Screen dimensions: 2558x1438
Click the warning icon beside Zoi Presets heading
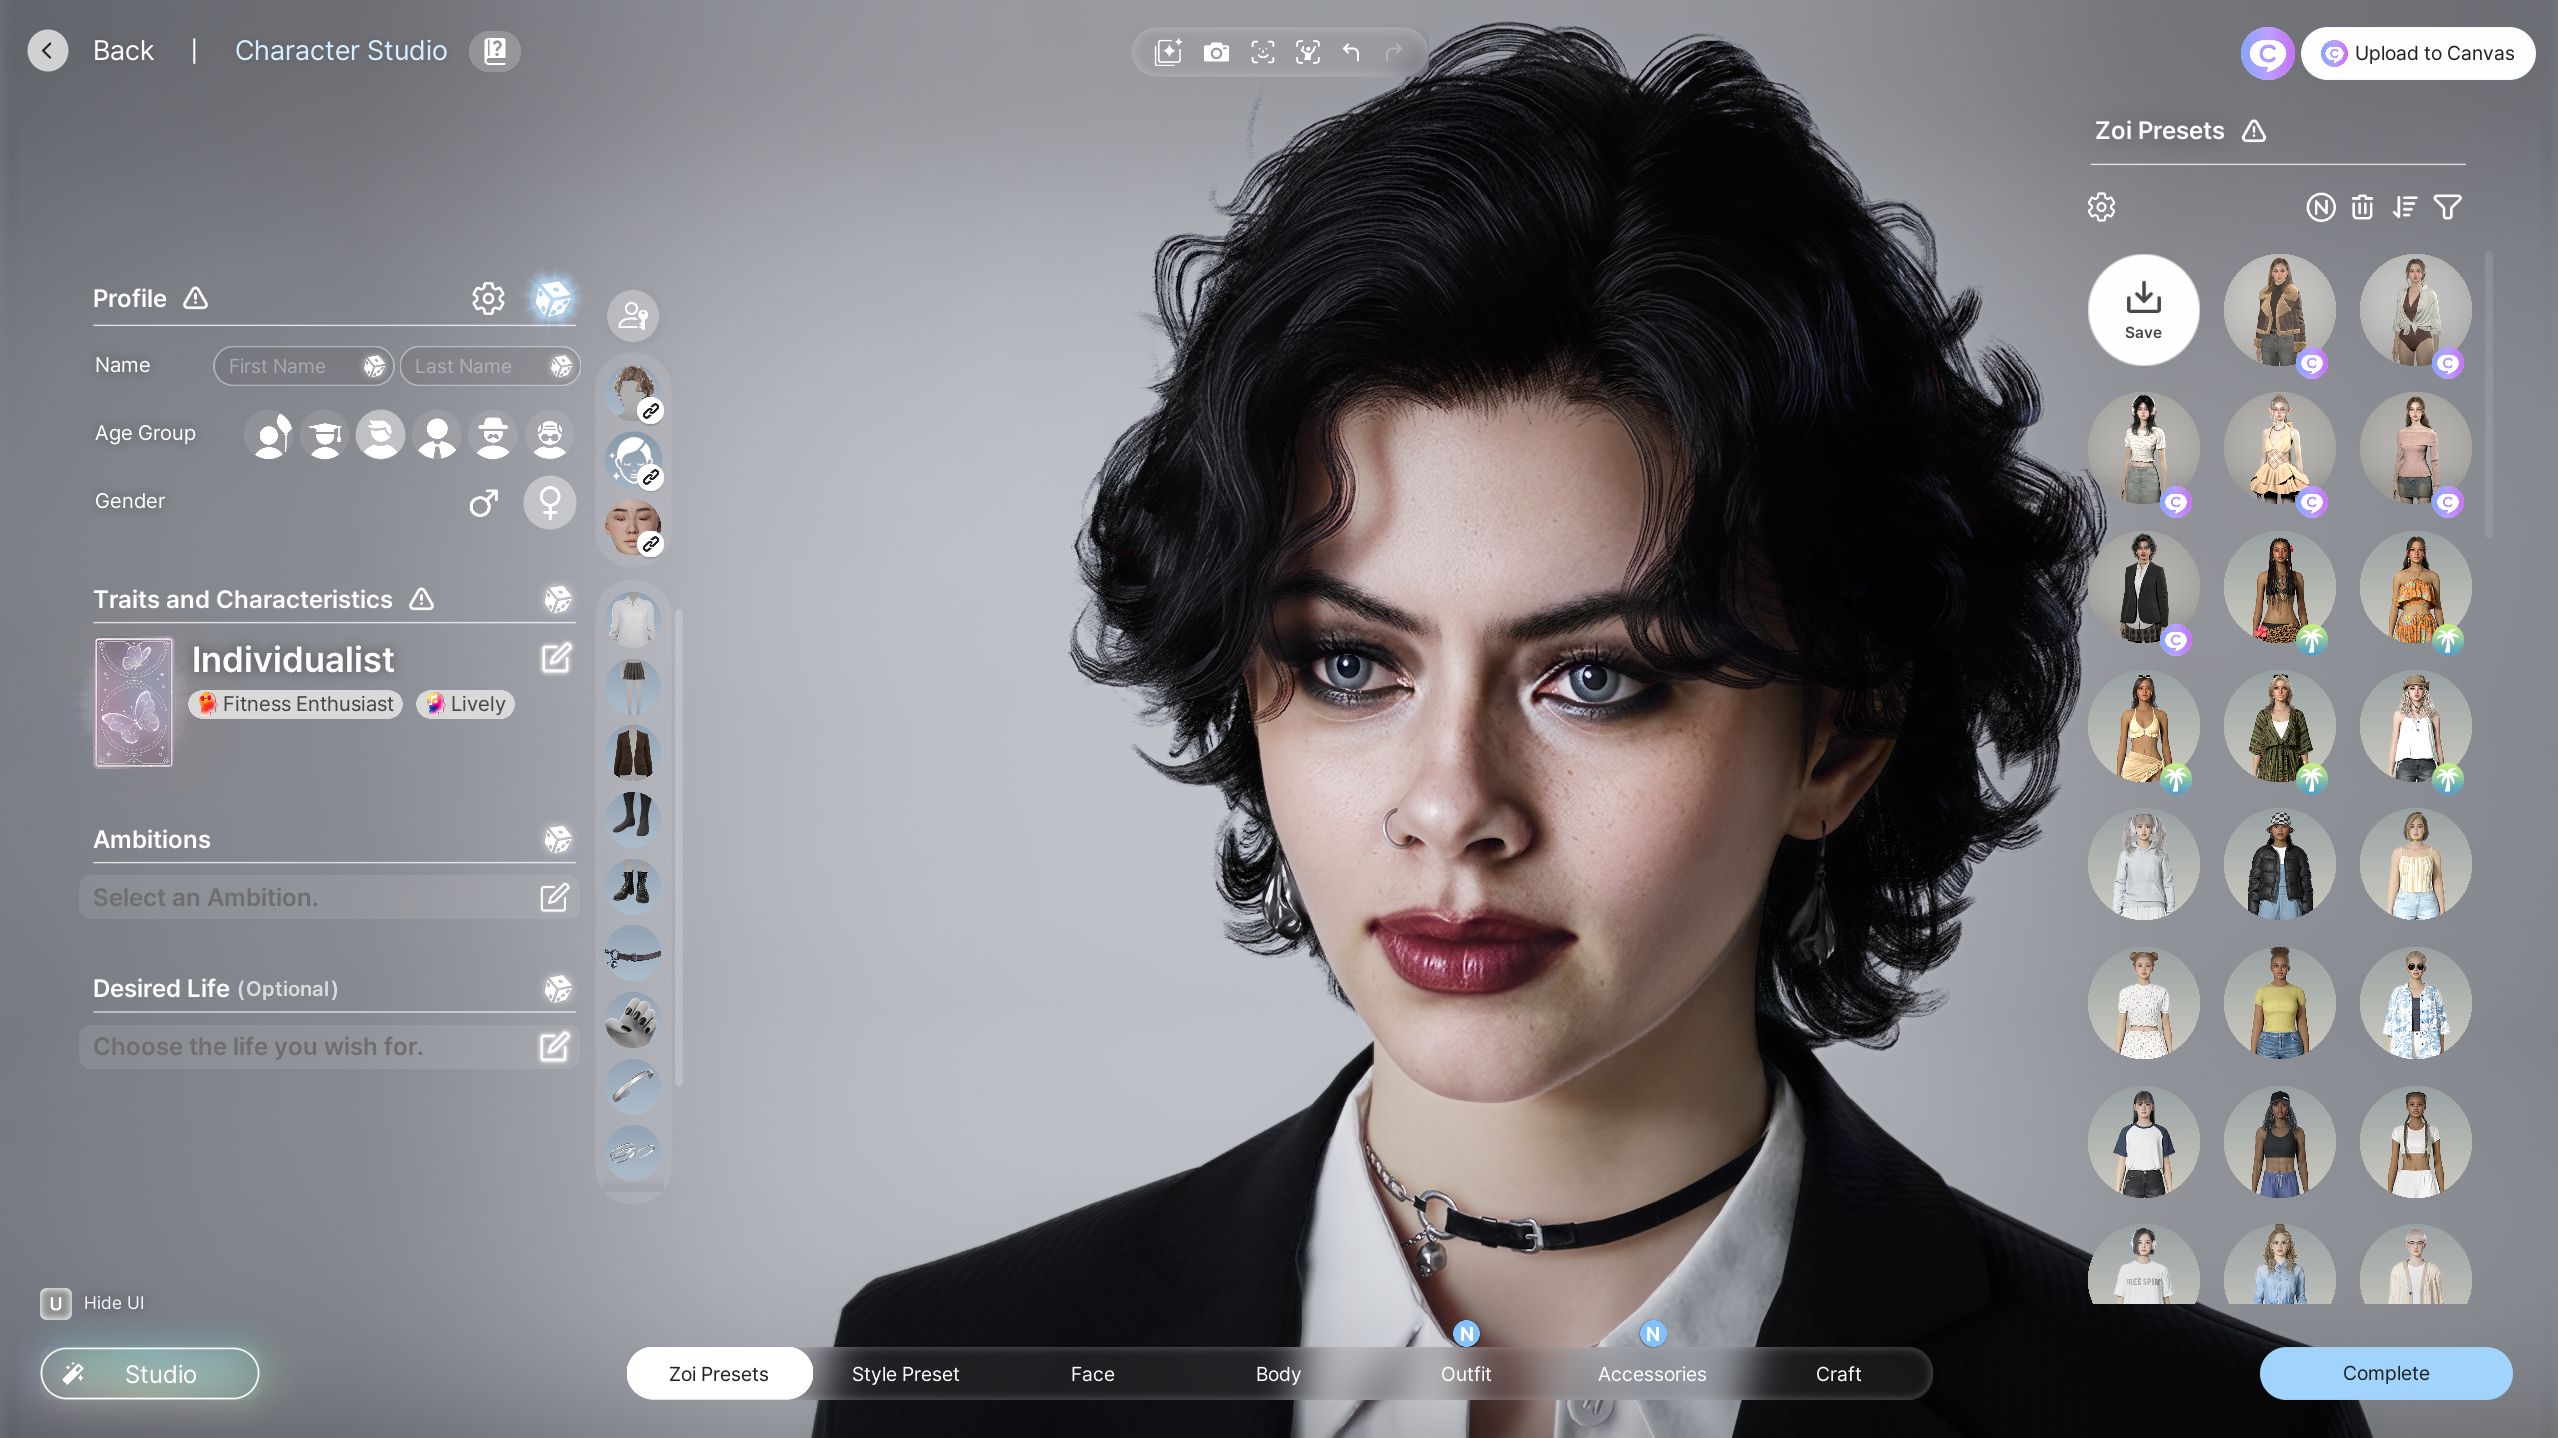[x=2254, y=131]
